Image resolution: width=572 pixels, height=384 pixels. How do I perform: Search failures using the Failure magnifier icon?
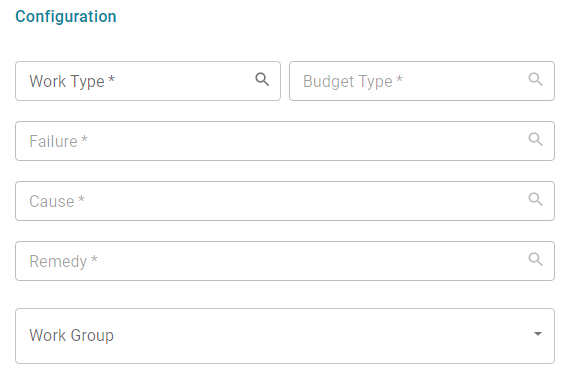536,139
